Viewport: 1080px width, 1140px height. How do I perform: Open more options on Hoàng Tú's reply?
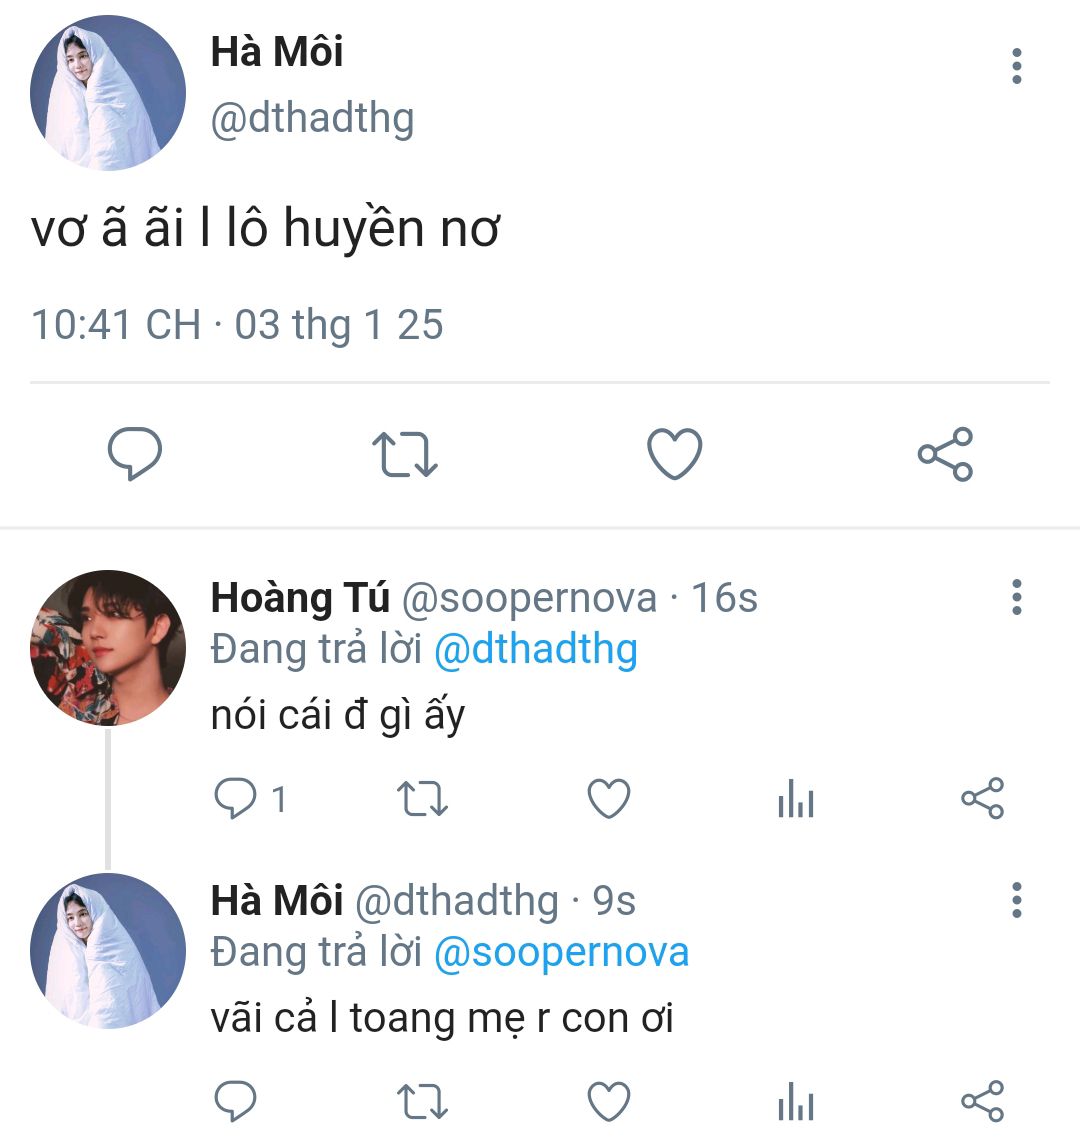(1017, 597)
